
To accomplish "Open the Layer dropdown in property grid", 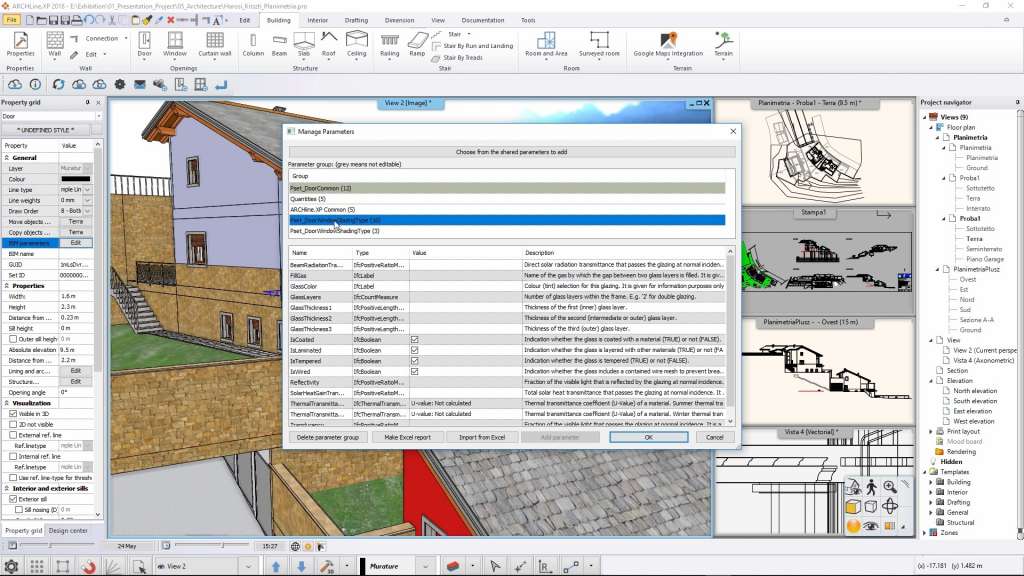I will 88,168.
